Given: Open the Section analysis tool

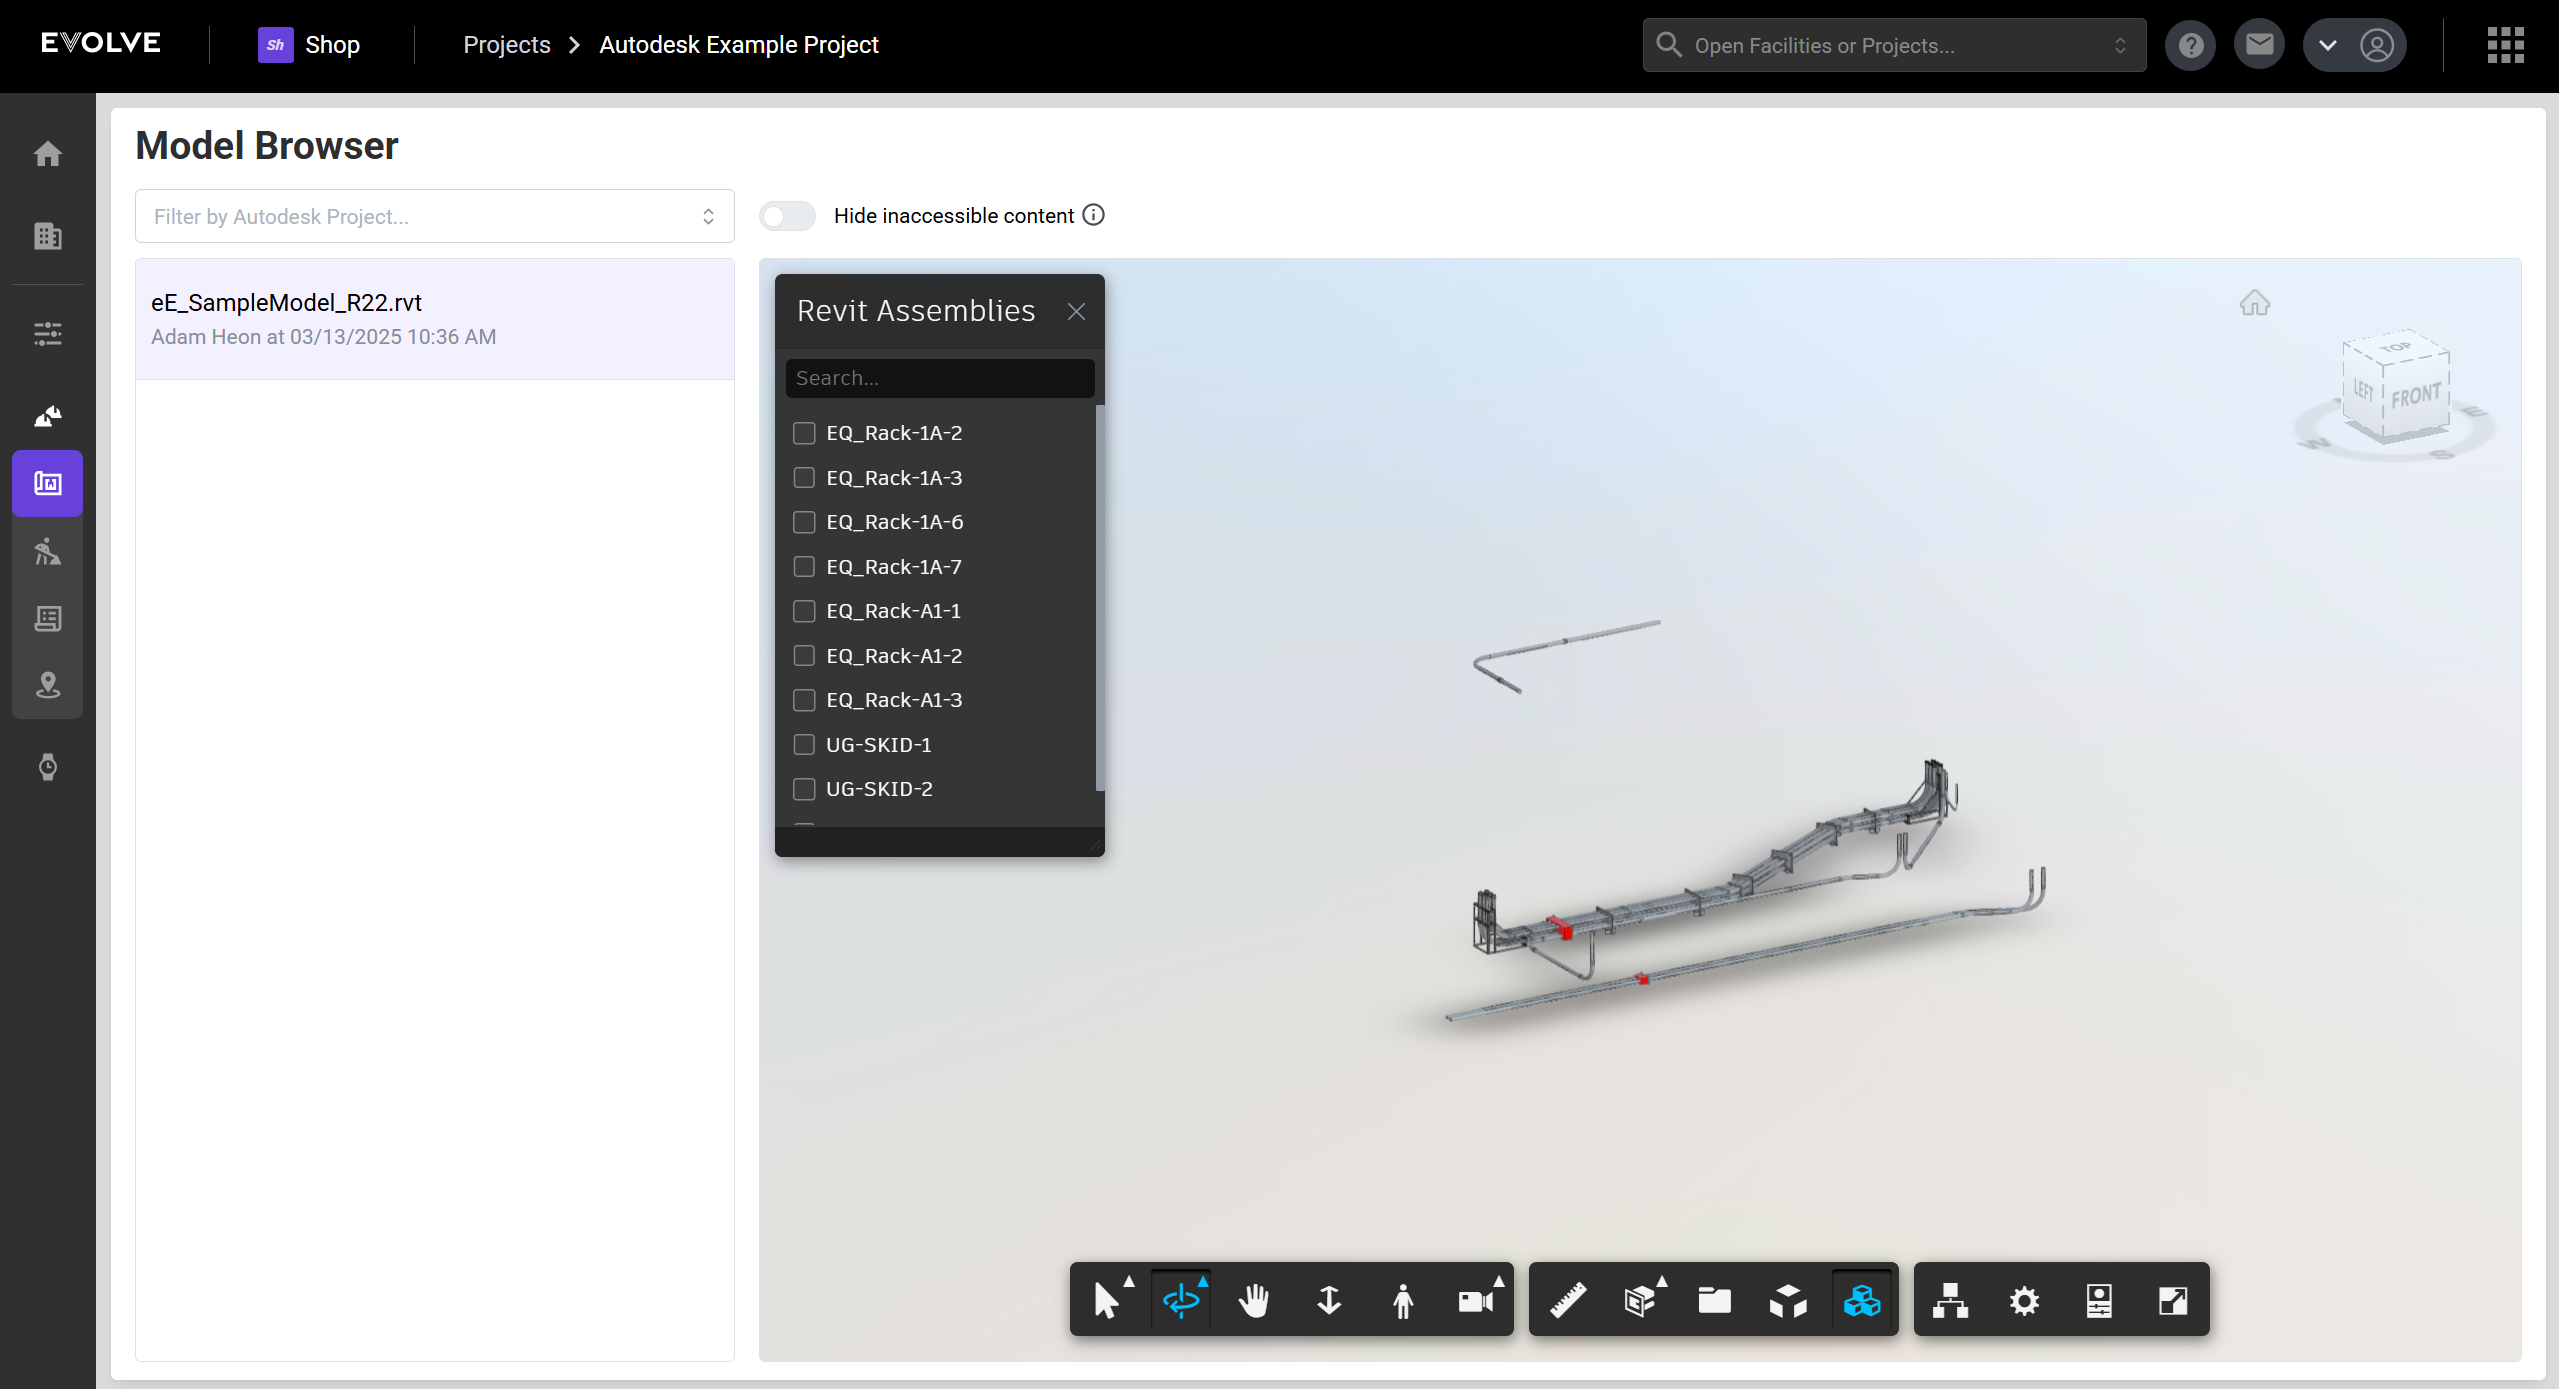Looking at the screenshot, I should pos(1641,1300).
